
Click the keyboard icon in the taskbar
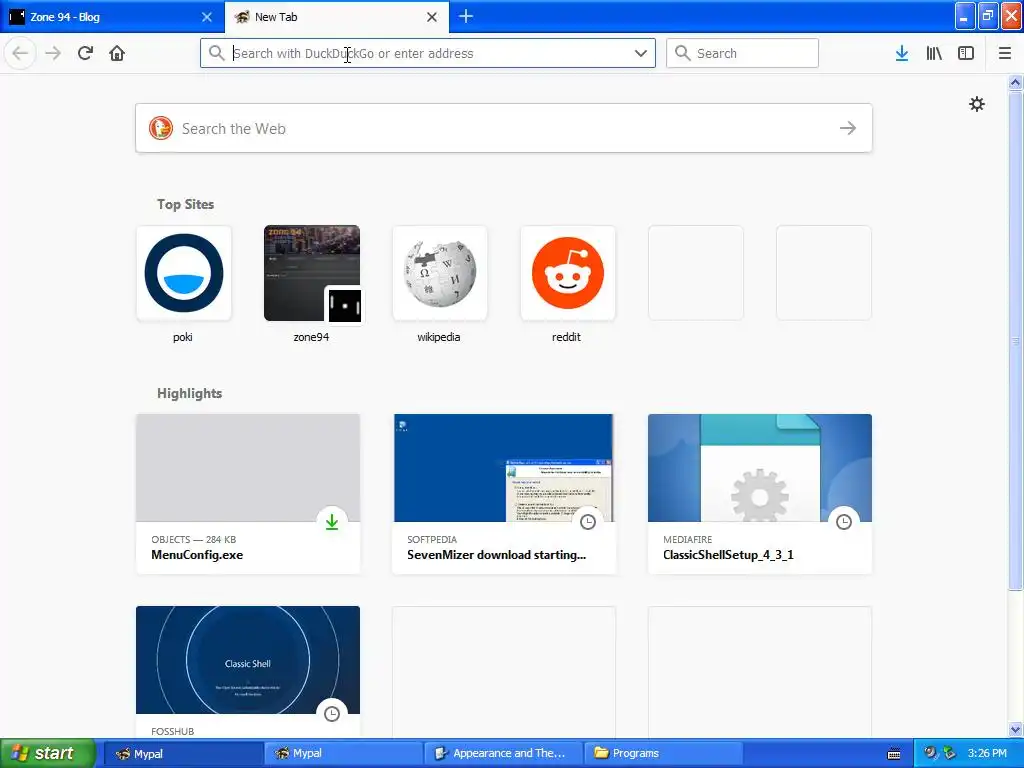[894, 754]
